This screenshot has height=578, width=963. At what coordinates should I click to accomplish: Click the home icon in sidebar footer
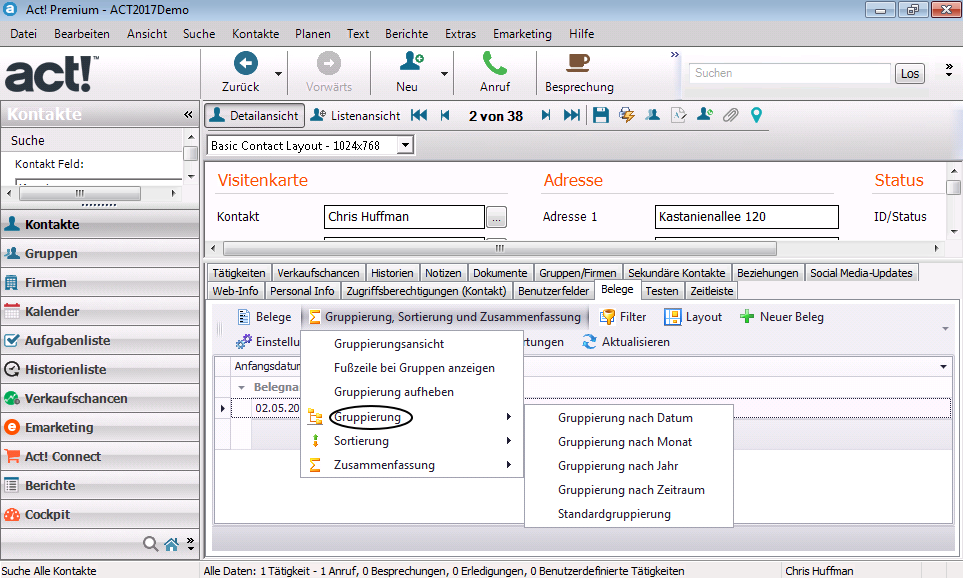pos(171,544)
